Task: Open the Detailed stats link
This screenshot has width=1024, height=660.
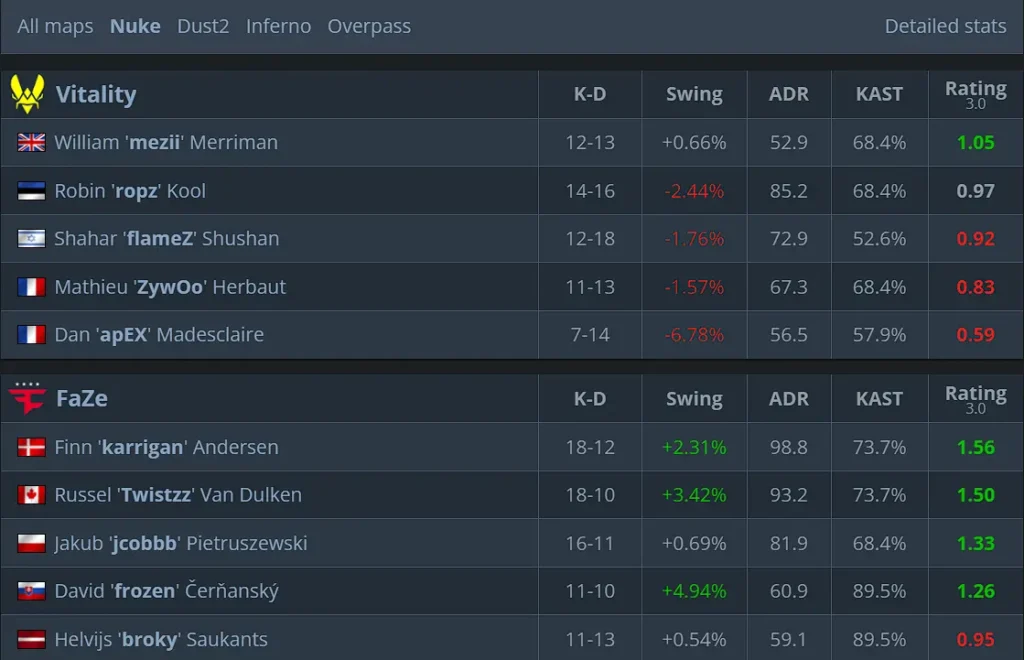Action: tap(945, 26)
